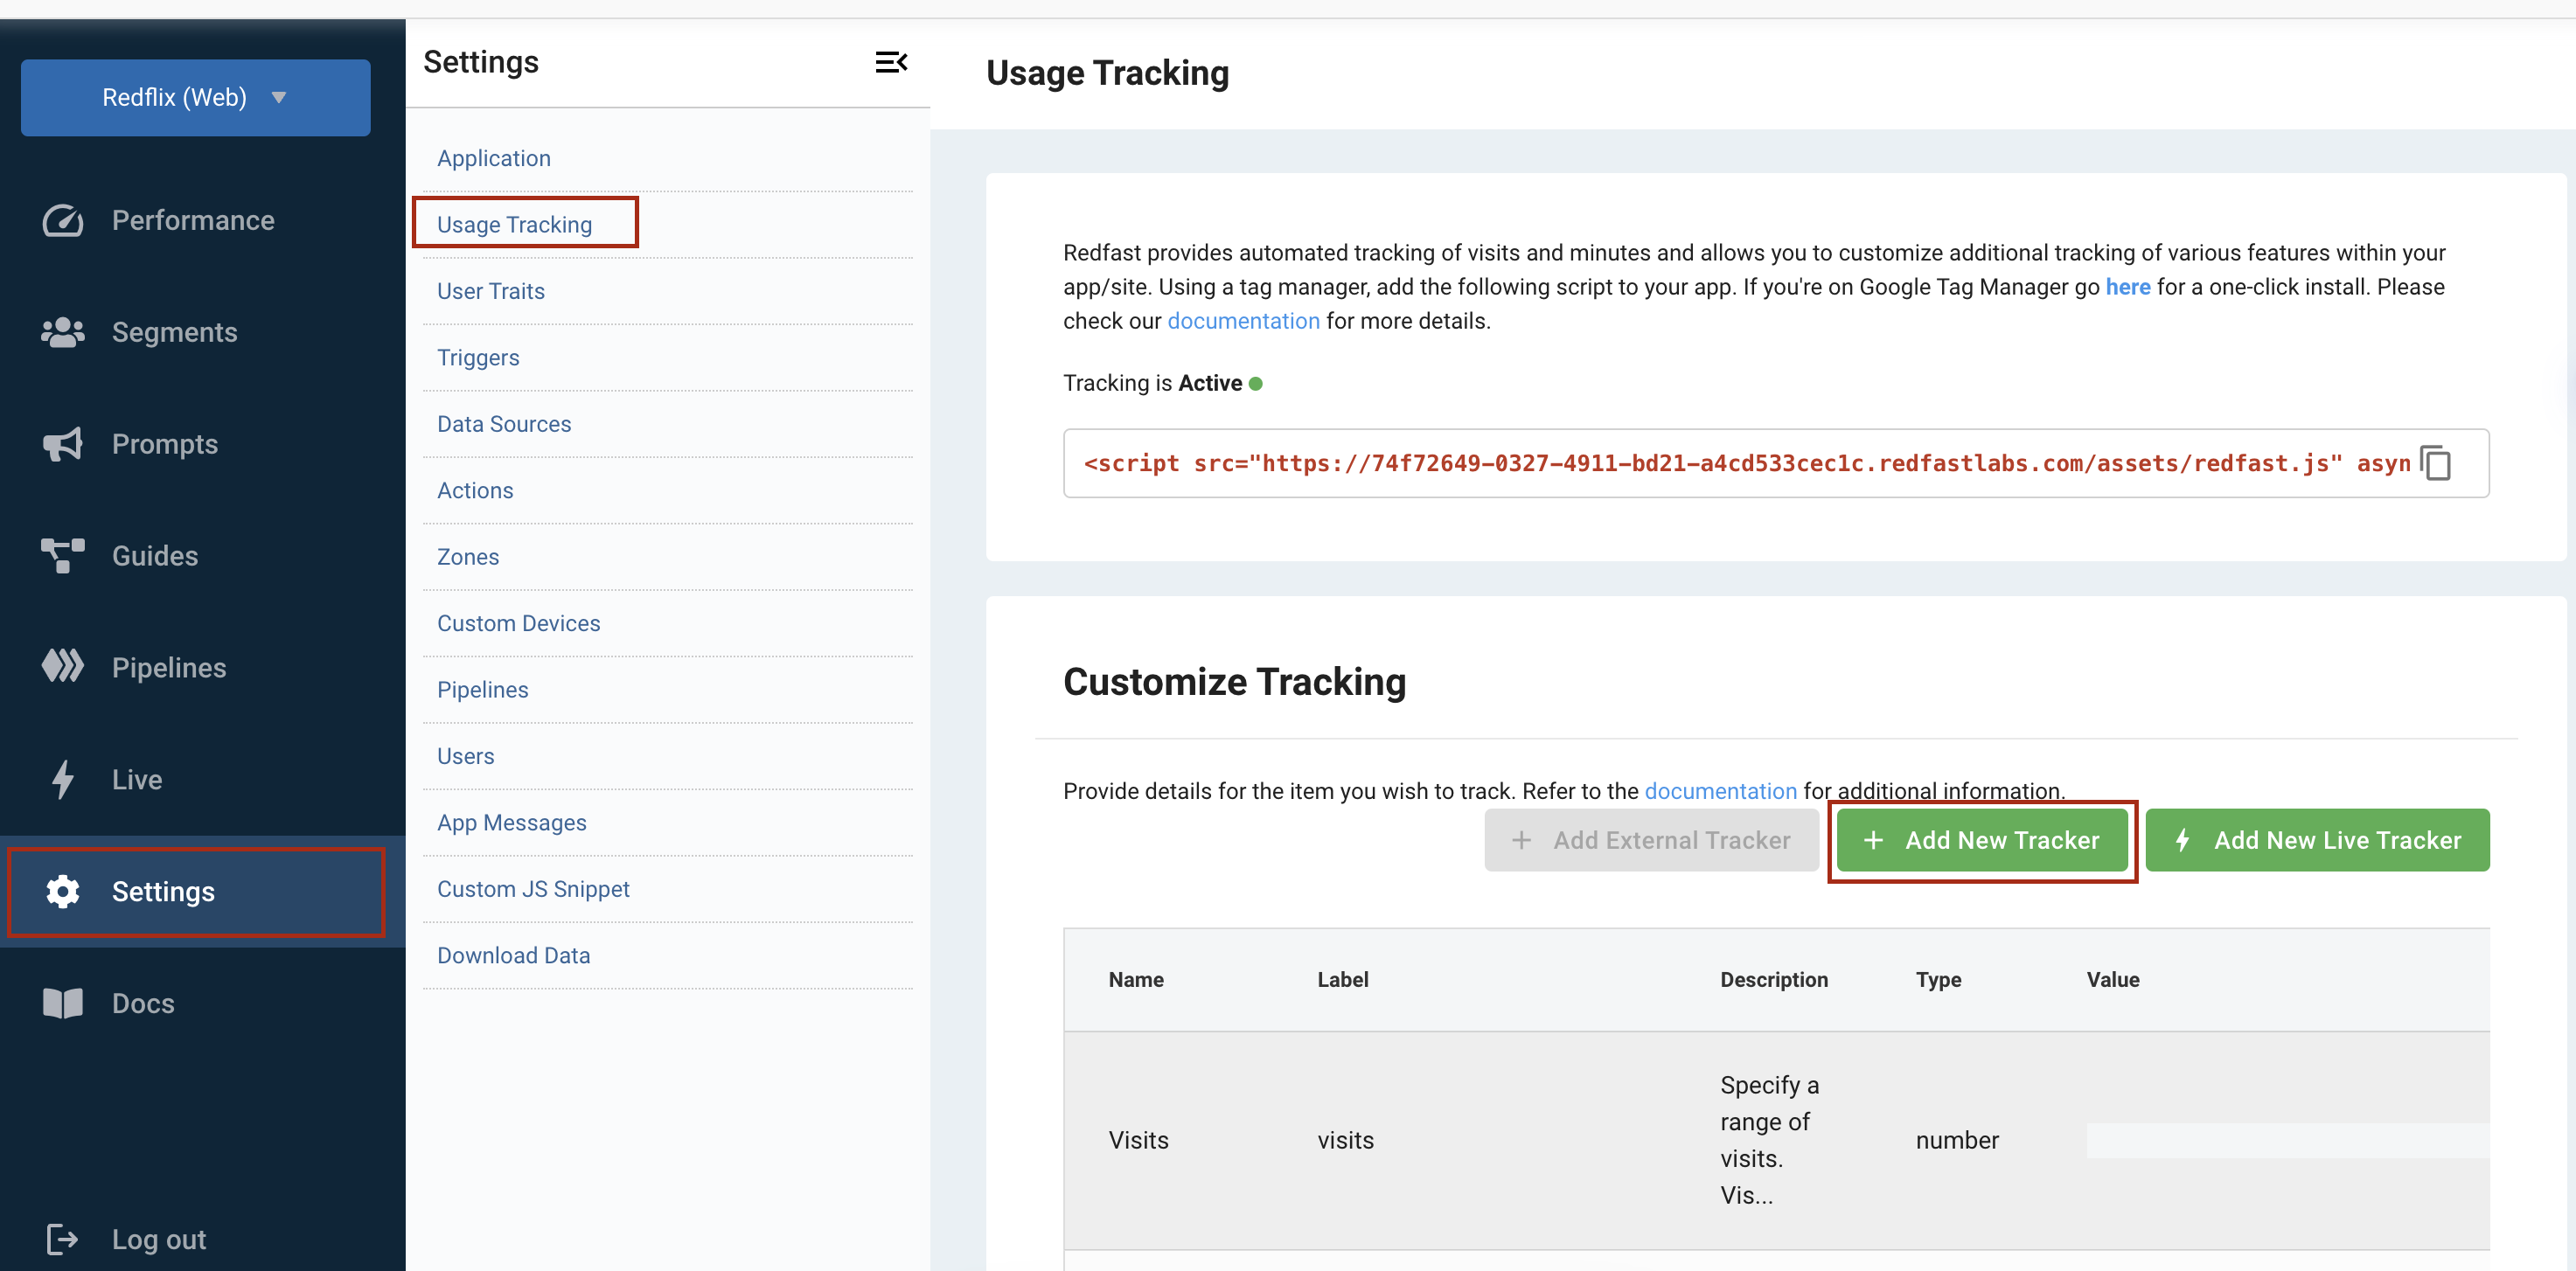The height and width of the screenshot is (1271, 2576).
Task: Open the Redflix (Web) app dropdown
Action: coord(196,97)
